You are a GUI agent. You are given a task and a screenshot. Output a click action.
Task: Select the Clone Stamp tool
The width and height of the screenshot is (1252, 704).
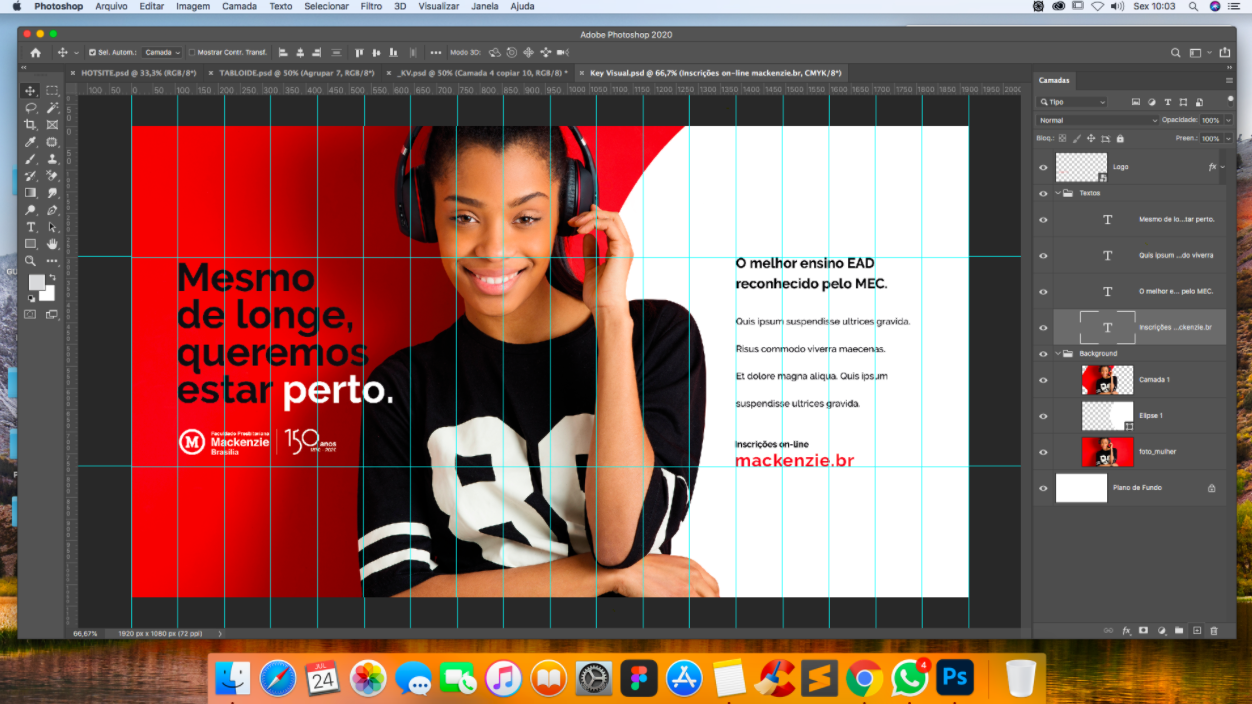(x=52, y=159)
